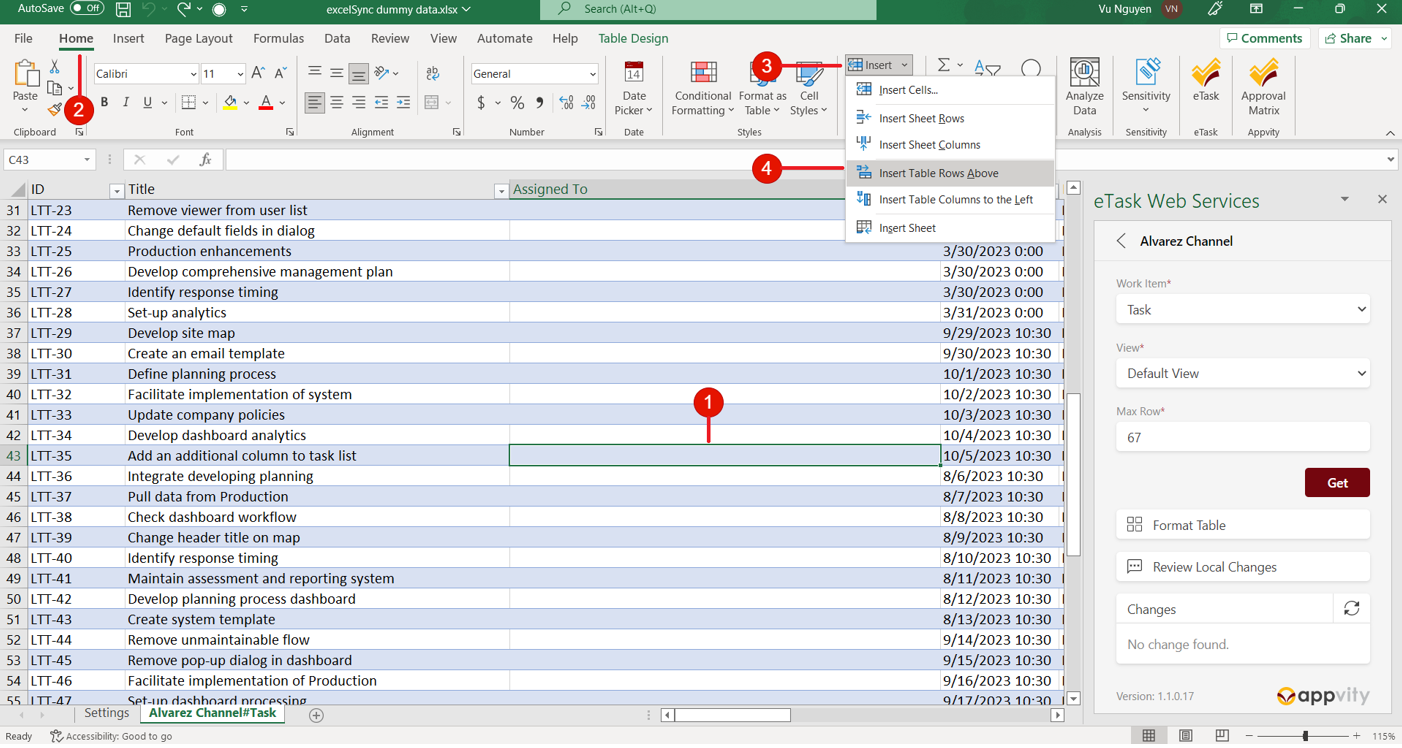Open the Work Item dropdown
Screen dimensions: 1402x748
click(x=1243, y=310)
